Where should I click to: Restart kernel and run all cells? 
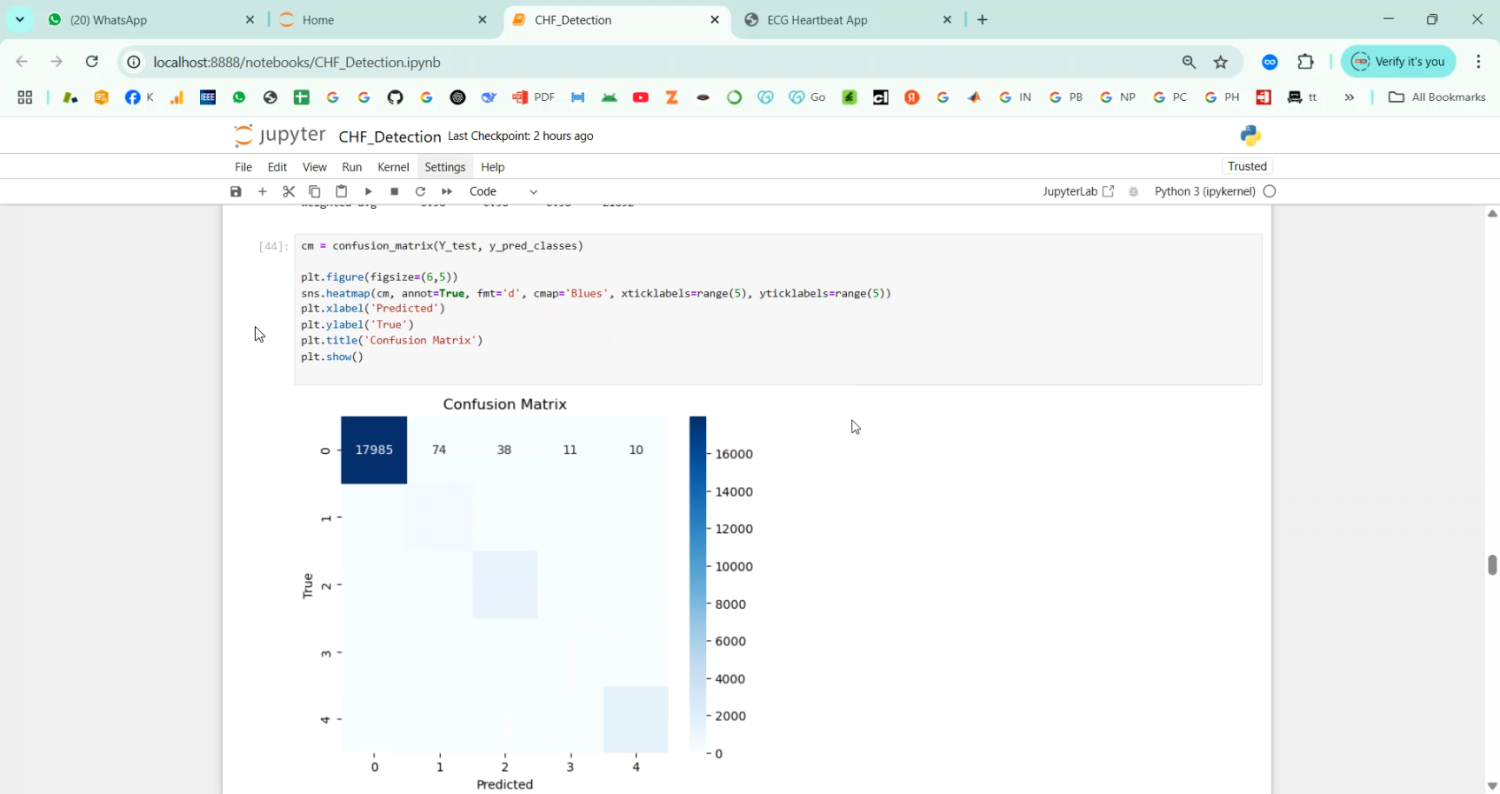[447, 191]
